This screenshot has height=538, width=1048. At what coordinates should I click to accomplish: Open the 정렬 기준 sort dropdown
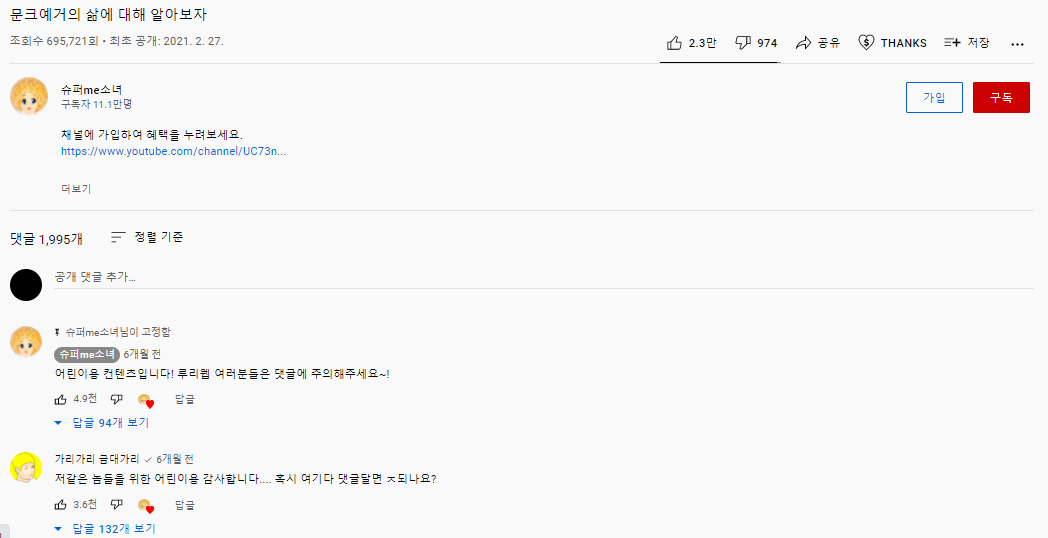coord(147,237)
